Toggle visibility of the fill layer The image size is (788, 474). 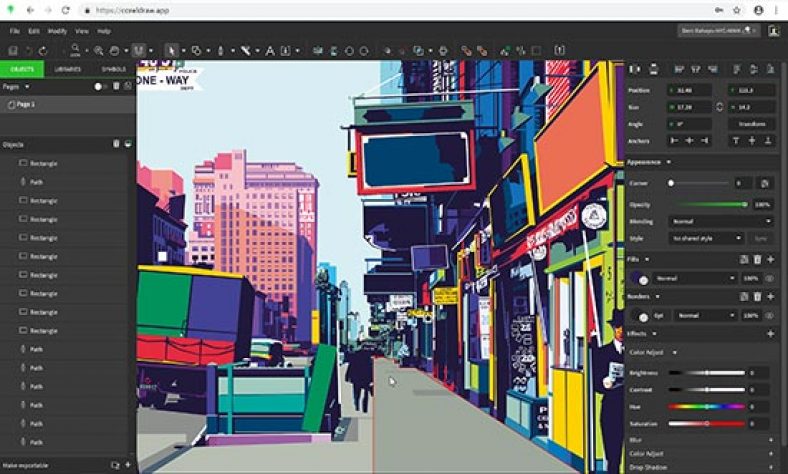pos(770,278)
